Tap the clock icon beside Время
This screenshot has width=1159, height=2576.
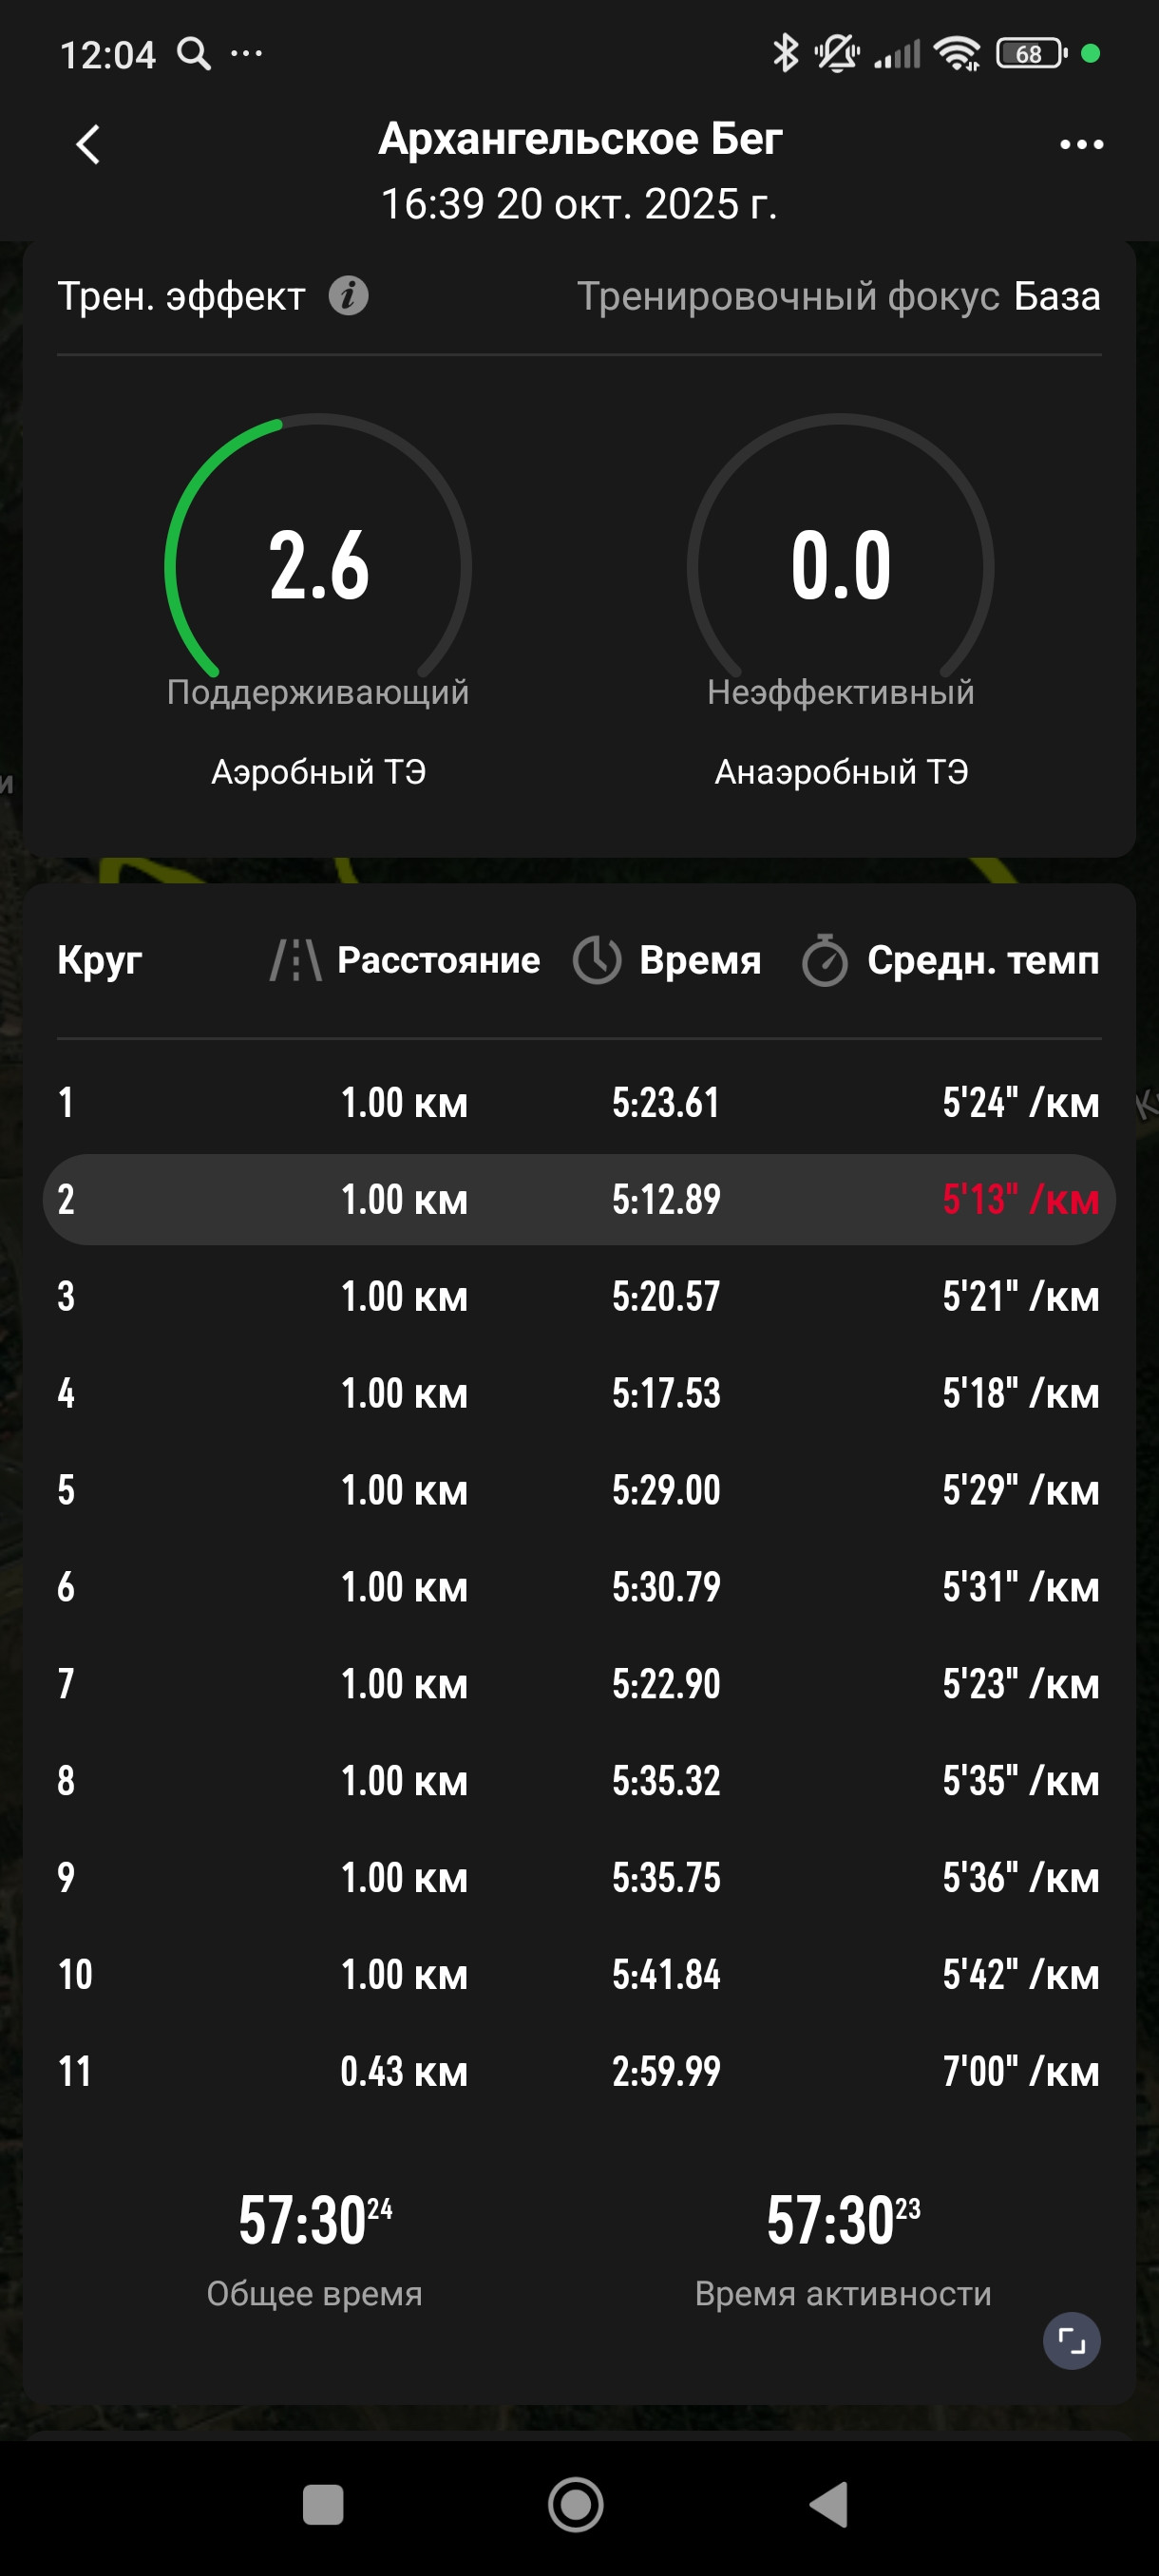click(597, 960)
